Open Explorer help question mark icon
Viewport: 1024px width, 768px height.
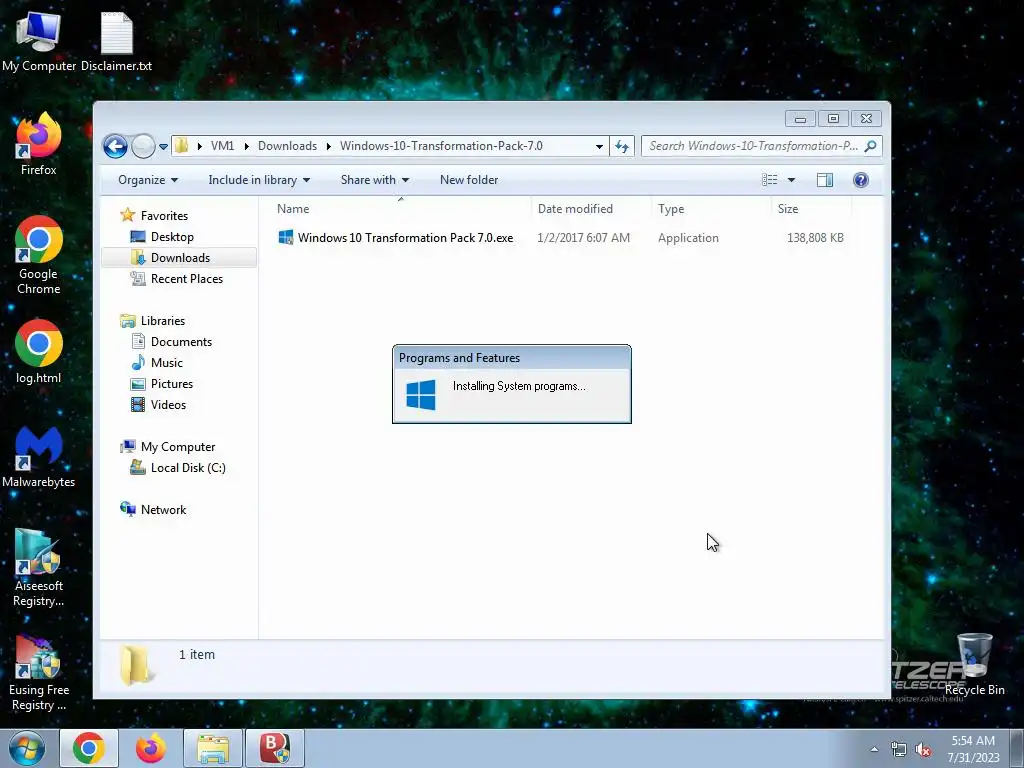(x=861, y=180)
